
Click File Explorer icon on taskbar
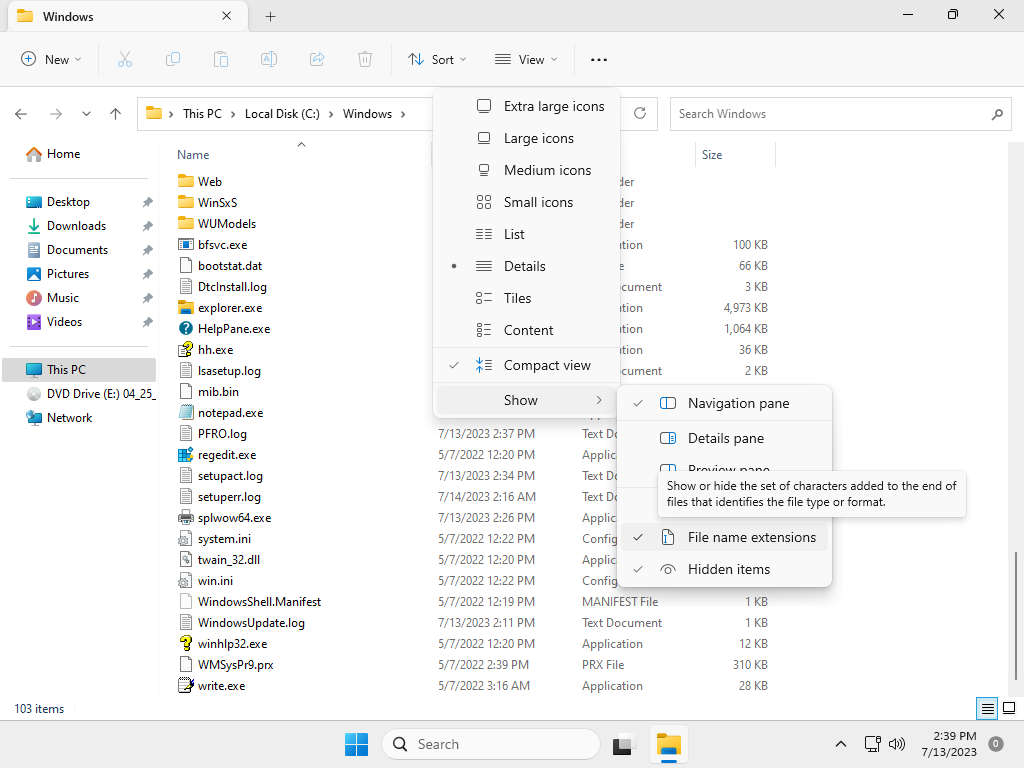pos(669,744)
